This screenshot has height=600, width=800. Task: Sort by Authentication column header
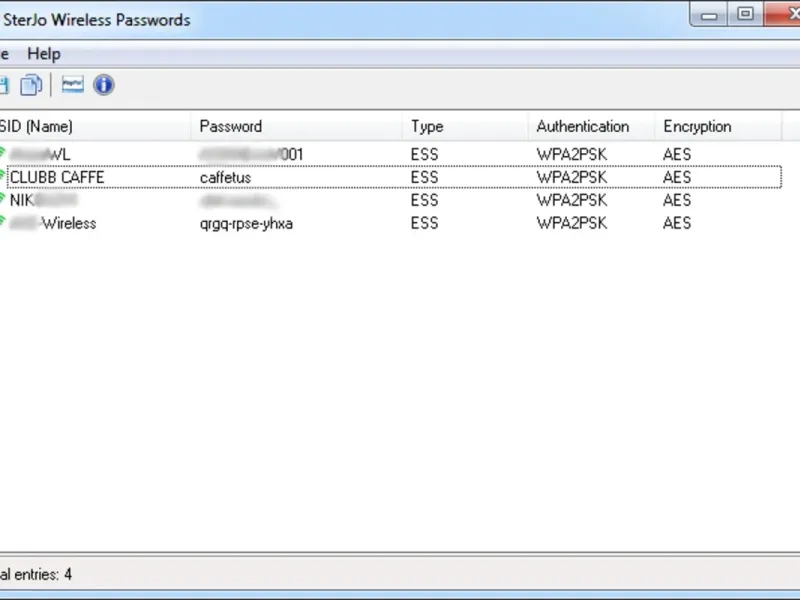pos(591,126)
